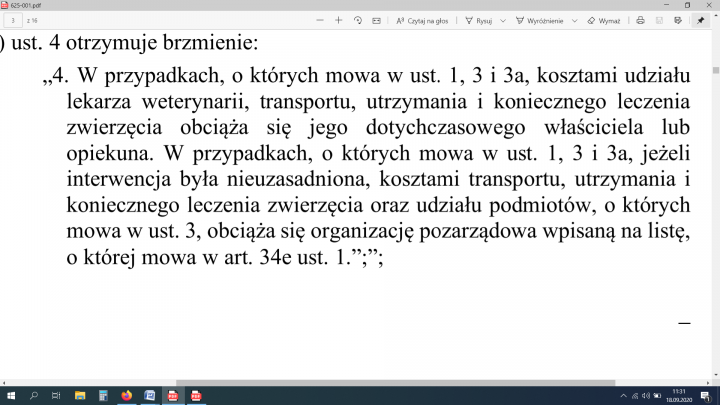This screenshot has width=720, height=405.
Task: Show hidden system tray icons
Action: 623,396
